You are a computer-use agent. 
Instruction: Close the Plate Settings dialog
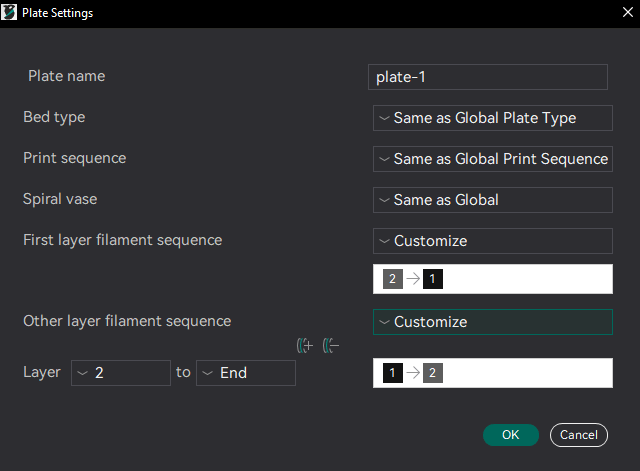pos(625,12)
